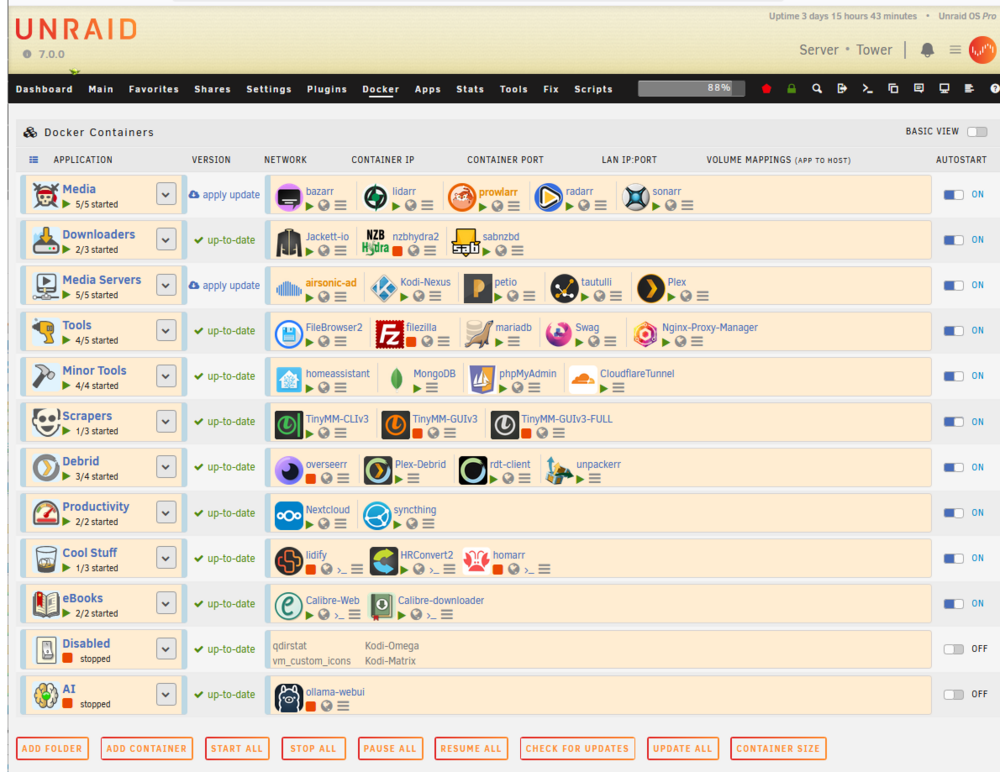The image size is (1000, 772).
Task: Expand the eBooks folder dropdown
Action: [x=166, y=604]
